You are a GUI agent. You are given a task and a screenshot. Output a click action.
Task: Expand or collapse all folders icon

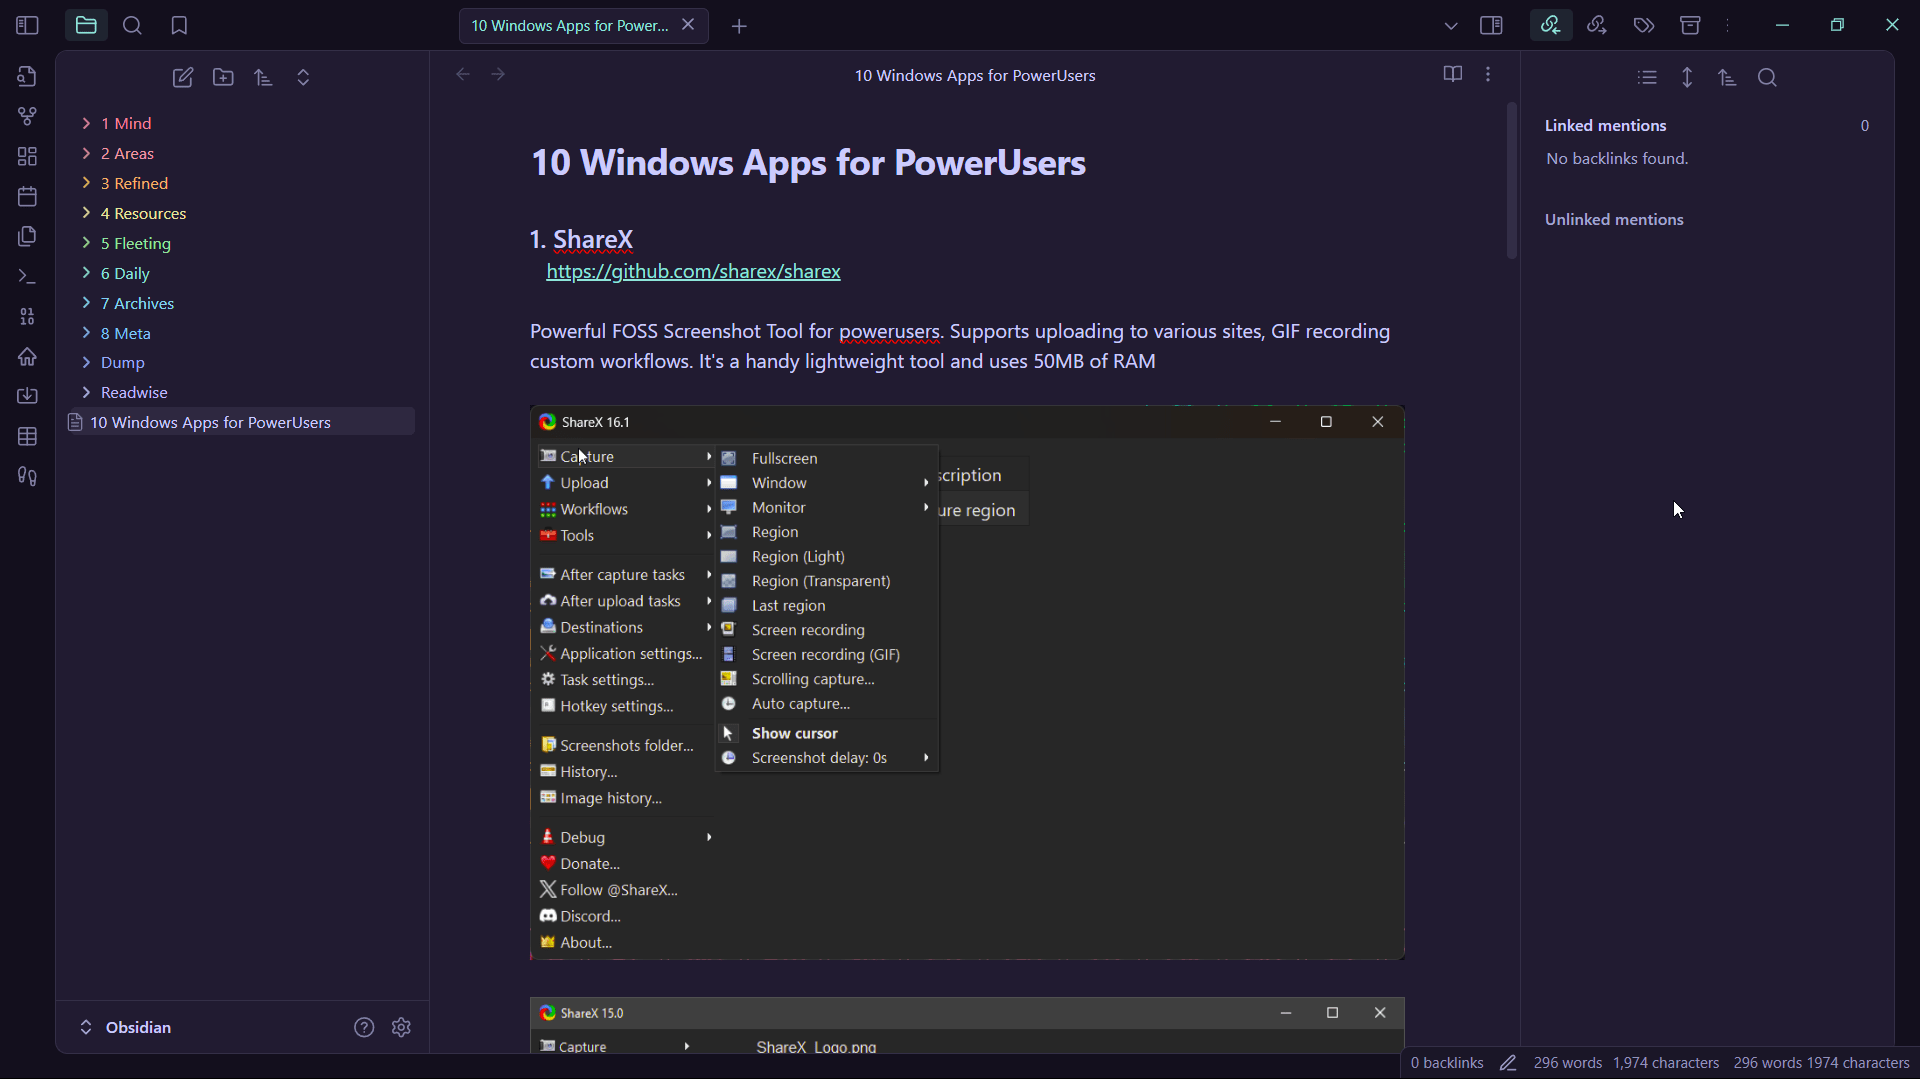(303, 77)
